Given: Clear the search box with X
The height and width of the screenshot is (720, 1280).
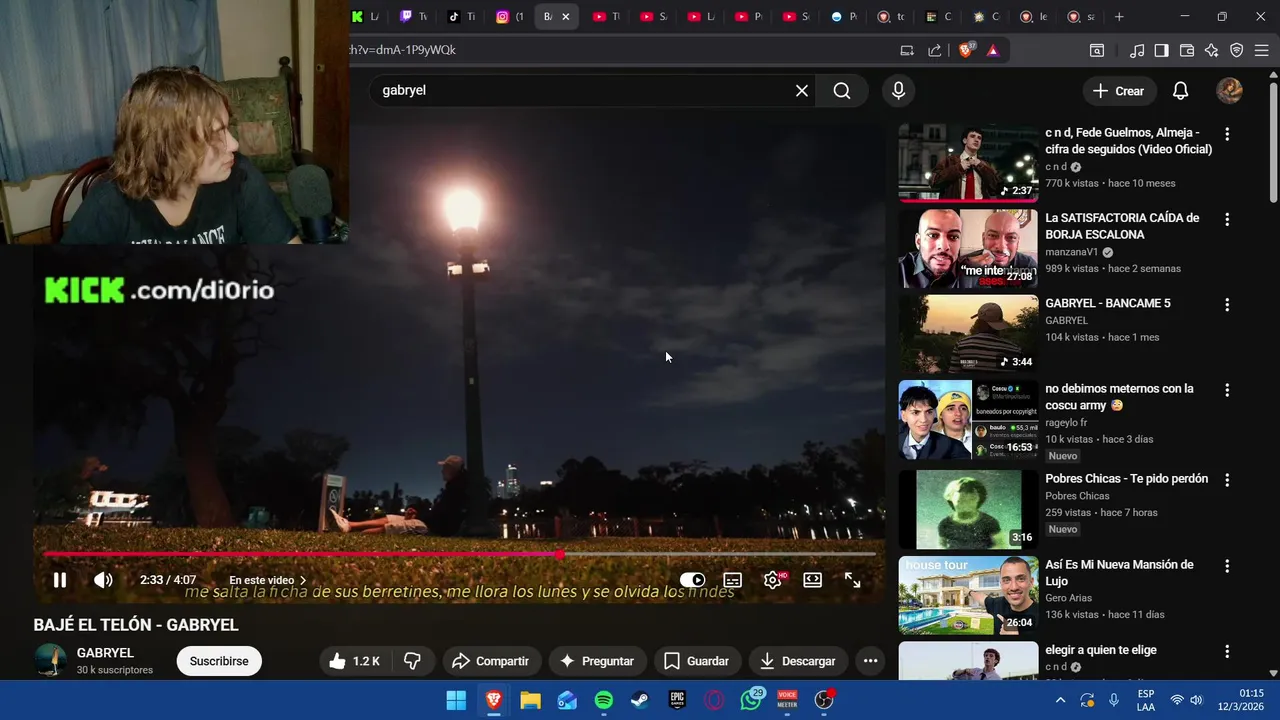Looking at the screenshot, I should tap(802, 91).
